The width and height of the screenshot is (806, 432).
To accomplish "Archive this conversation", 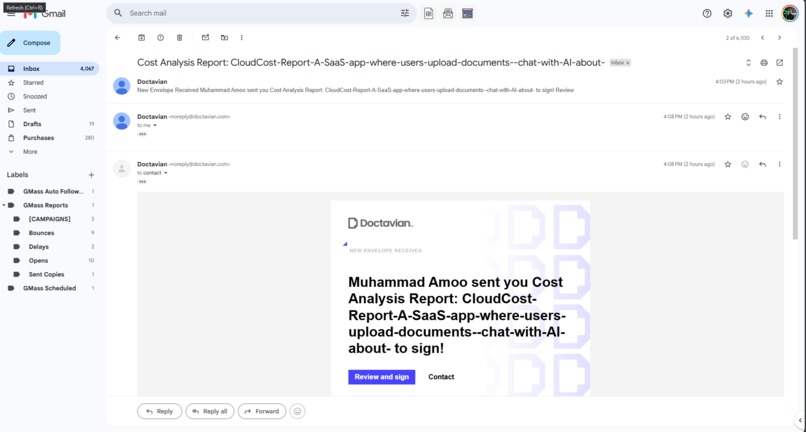I will (141, 38).
